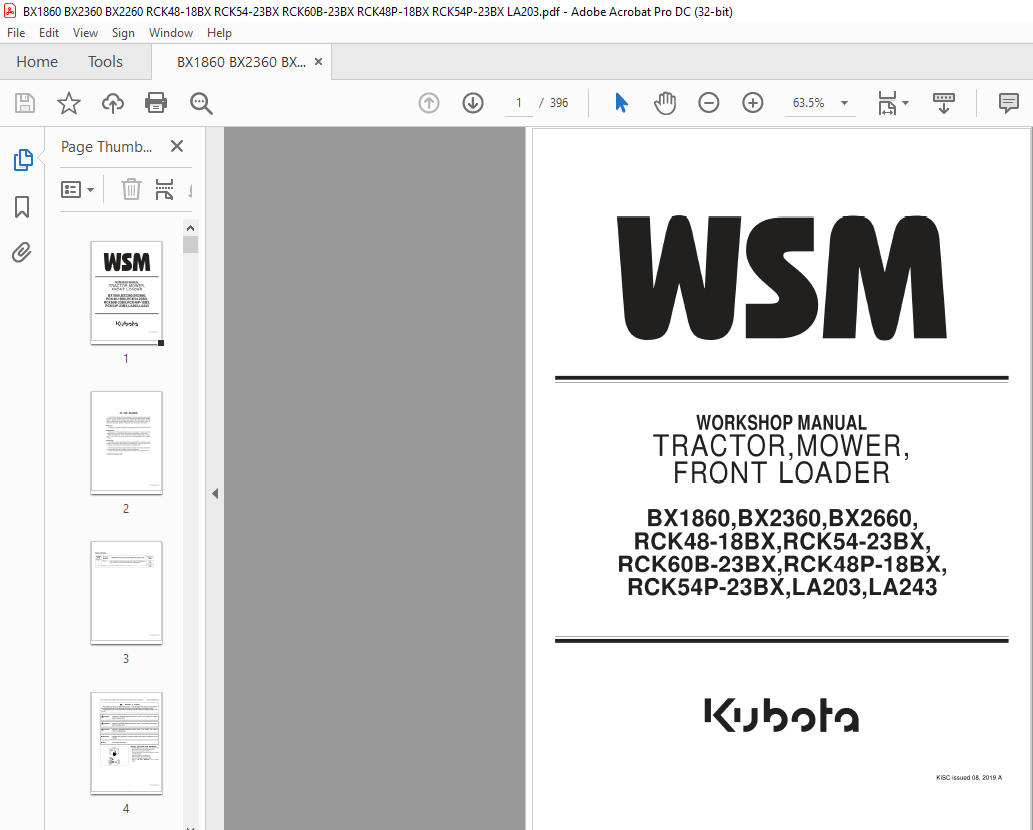This screenshot has width=1033, height=830.
Task: Zoom out with minus button
Action: (x=709, y=103)
